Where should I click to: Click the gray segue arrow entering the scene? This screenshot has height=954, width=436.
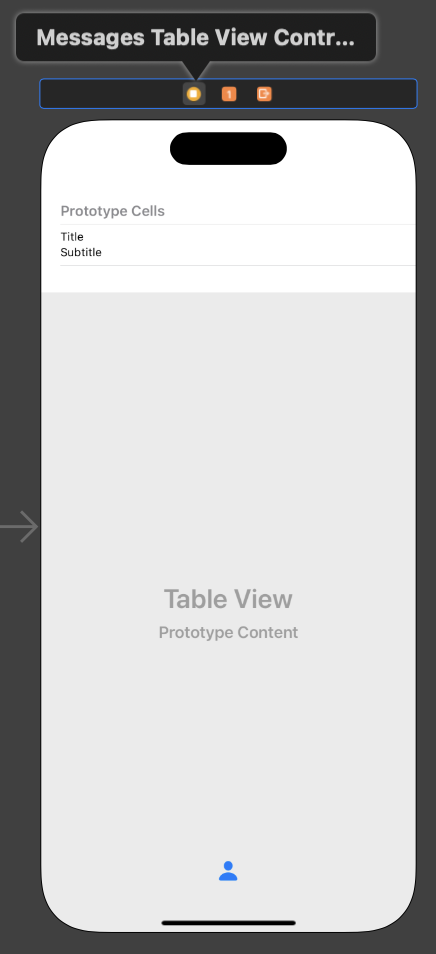pyautogui.click(x=19, y=526)
